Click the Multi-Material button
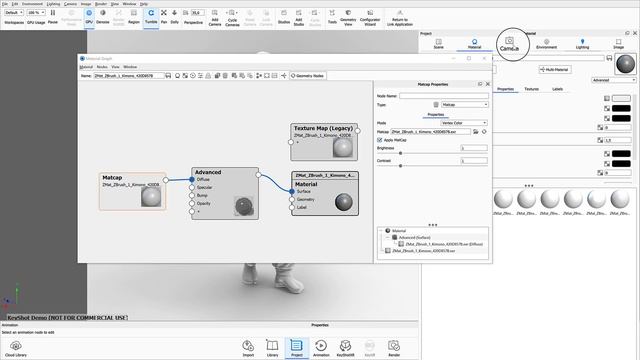 coord(555,70)
